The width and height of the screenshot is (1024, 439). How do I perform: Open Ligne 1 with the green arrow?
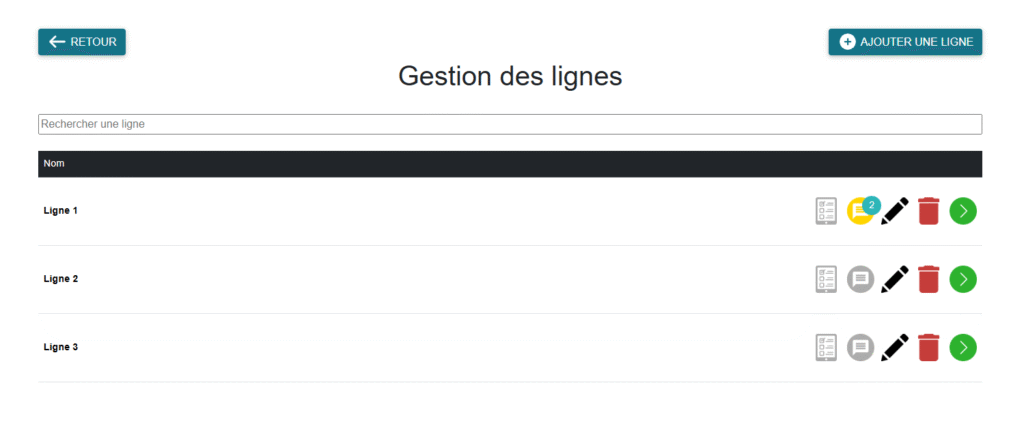pos(963,211)
